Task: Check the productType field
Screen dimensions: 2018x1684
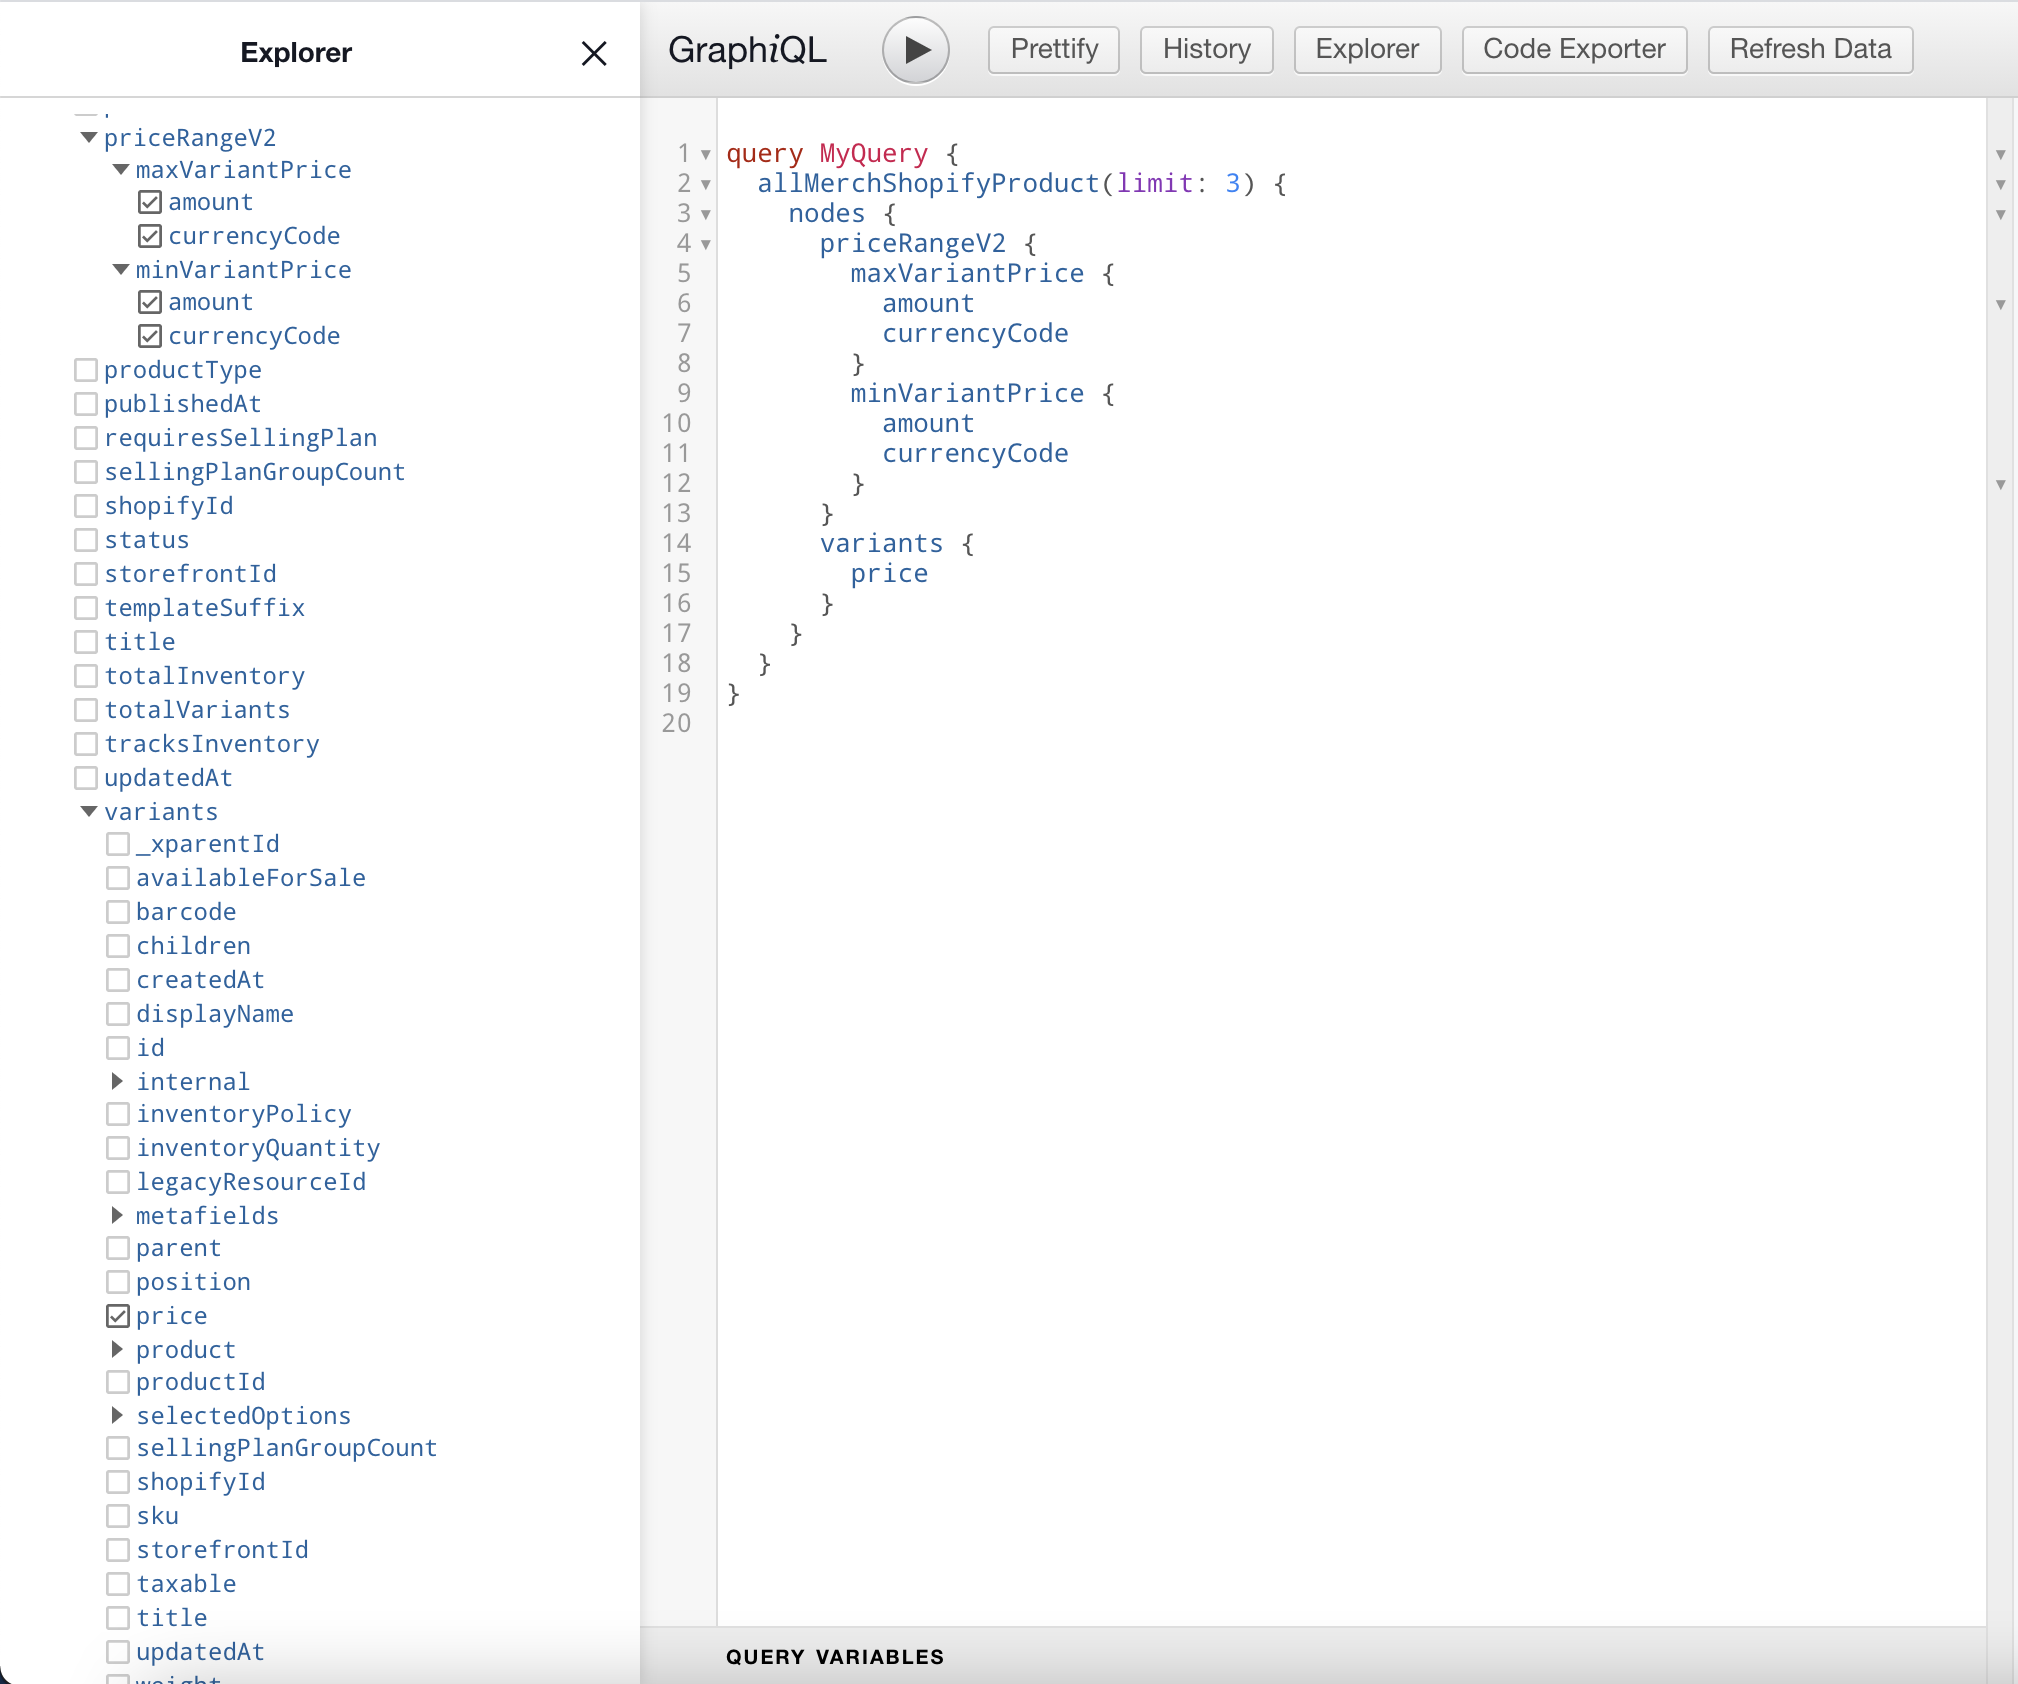Action: pyautogui.click(x=86, y=370)
